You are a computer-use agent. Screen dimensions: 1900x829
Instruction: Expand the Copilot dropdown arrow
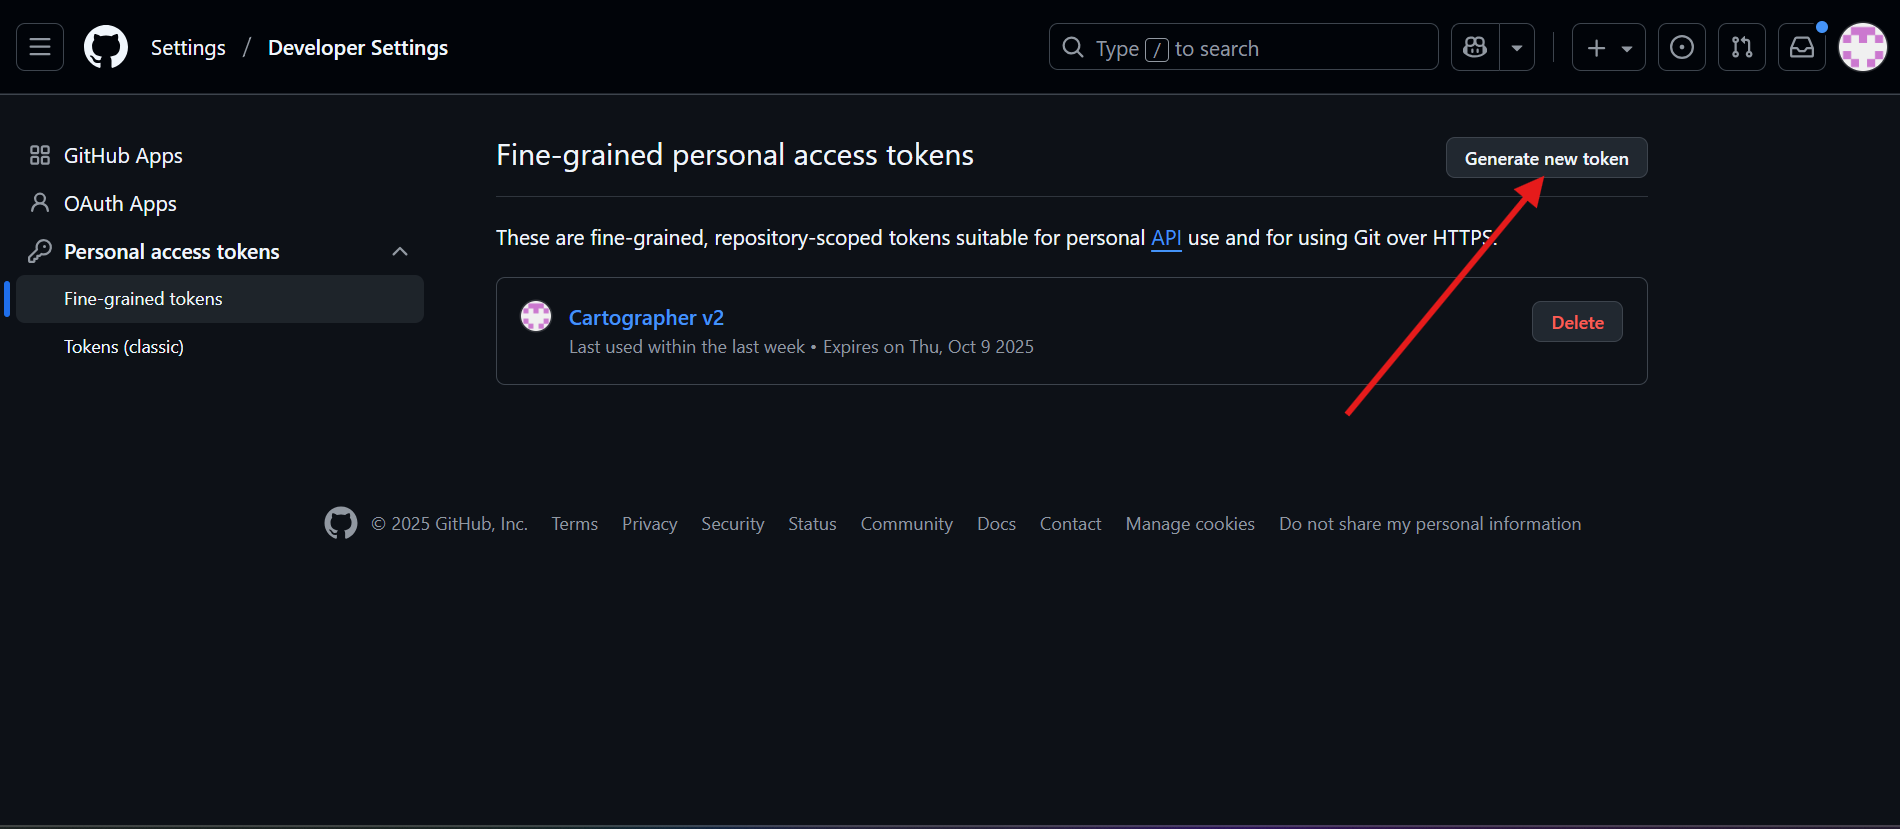tap(1517, 47)
